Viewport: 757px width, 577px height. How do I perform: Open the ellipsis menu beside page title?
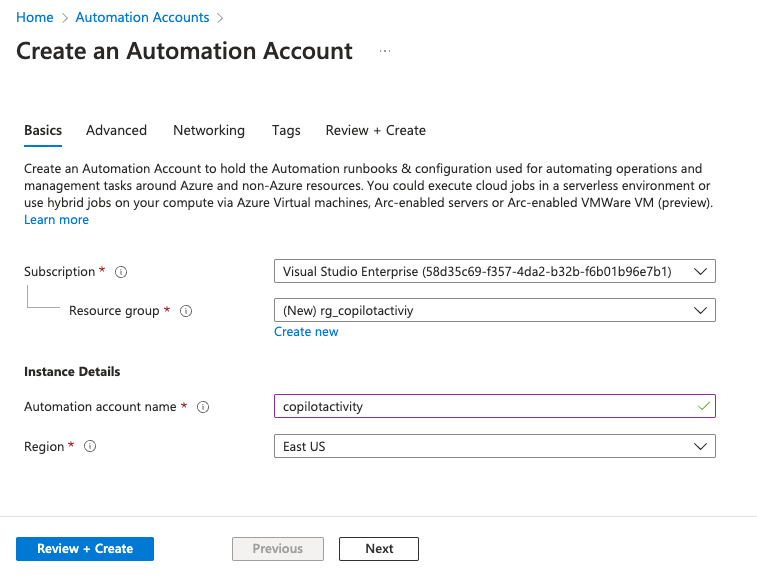(x=385, y=51)
